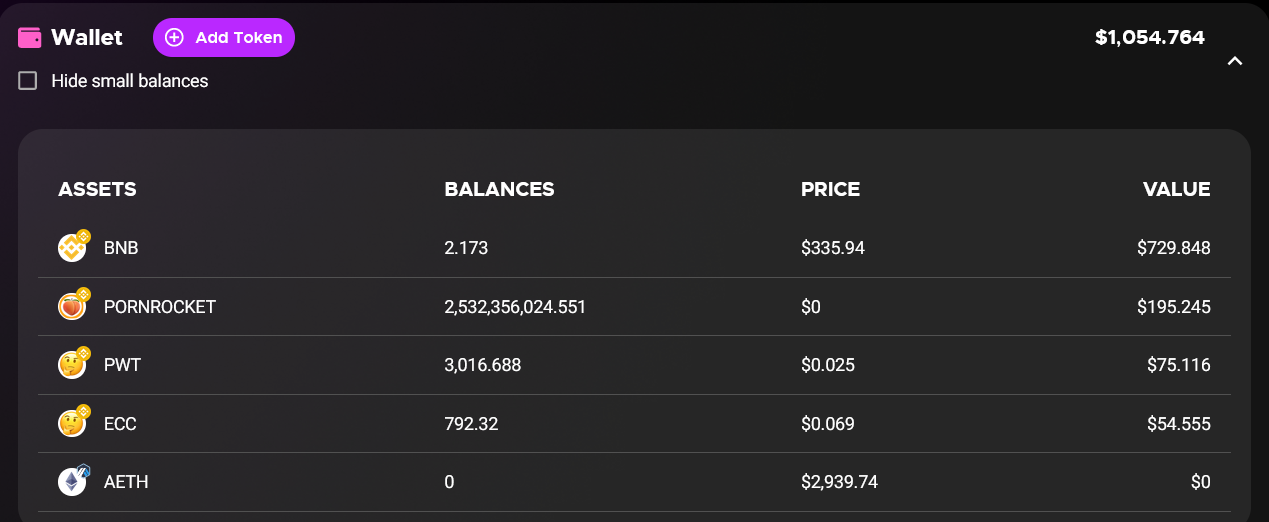Click the BALANCES column header
This screenshot has width=1269, height=522.
(499, 189)
